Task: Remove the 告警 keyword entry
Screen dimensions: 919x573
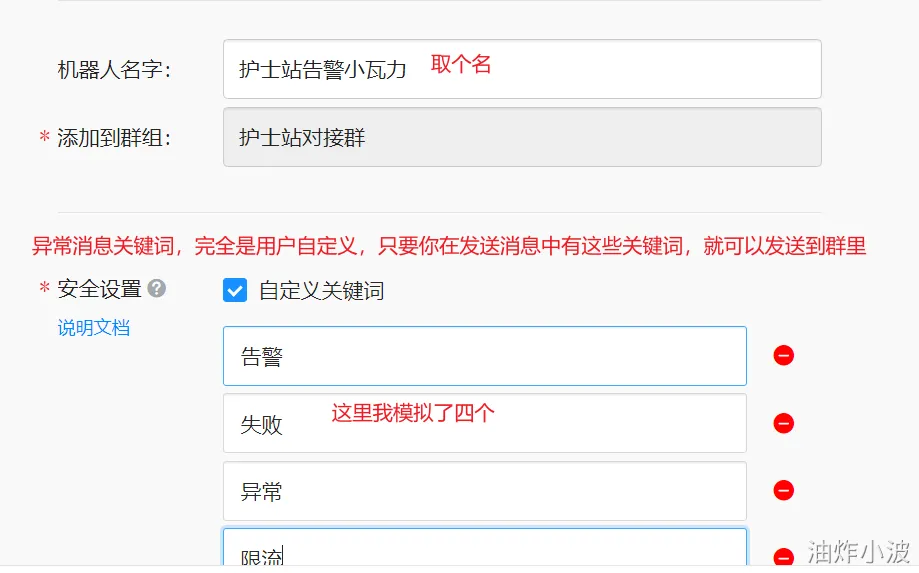Action: tap(784, 355)
